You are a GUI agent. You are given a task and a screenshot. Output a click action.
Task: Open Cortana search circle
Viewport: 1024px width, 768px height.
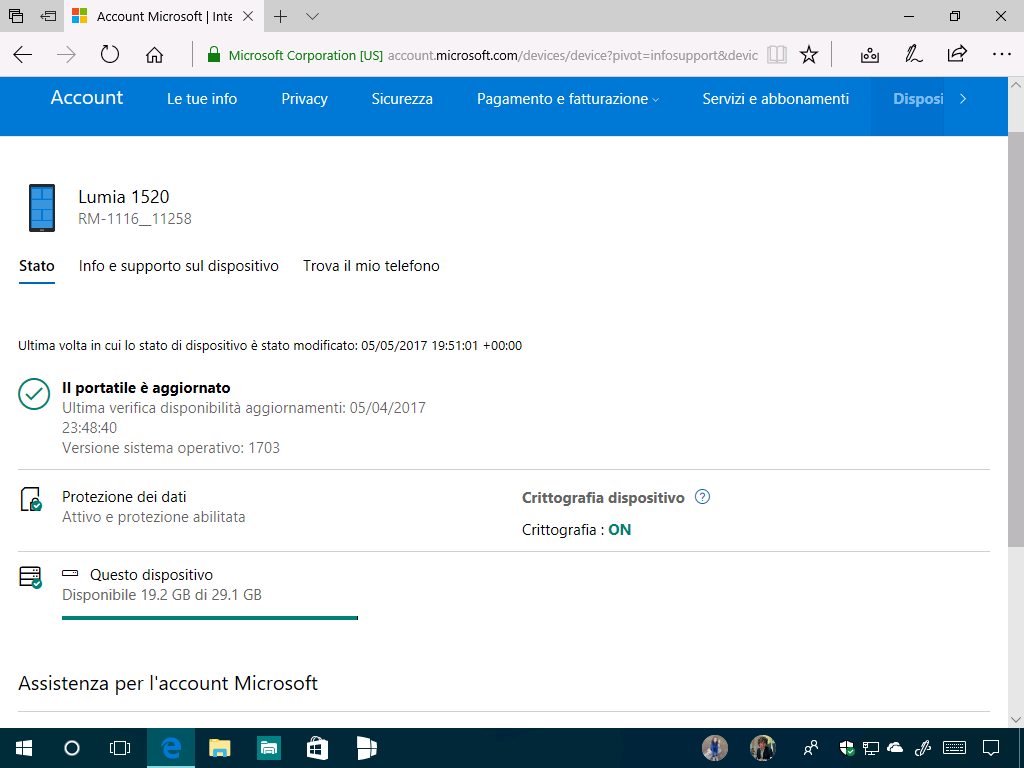click(x=72, y=748)
